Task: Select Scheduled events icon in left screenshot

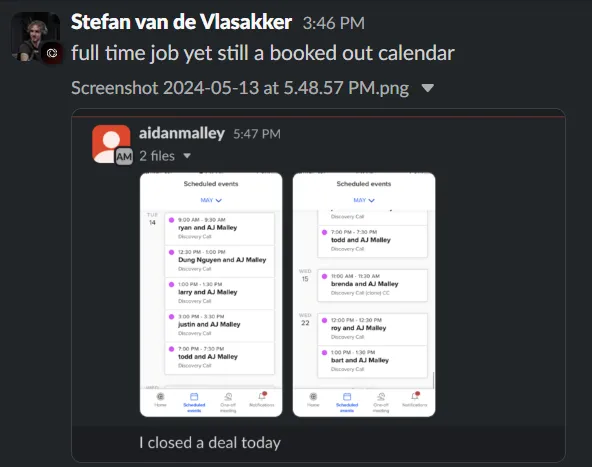Action: pos(194,402)
